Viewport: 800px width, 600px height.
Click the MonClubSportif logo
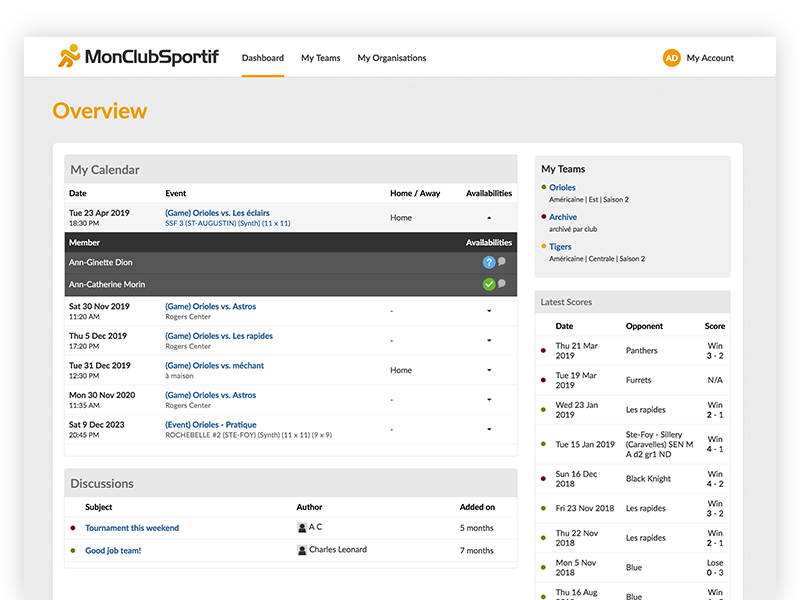tap(138, 56)
